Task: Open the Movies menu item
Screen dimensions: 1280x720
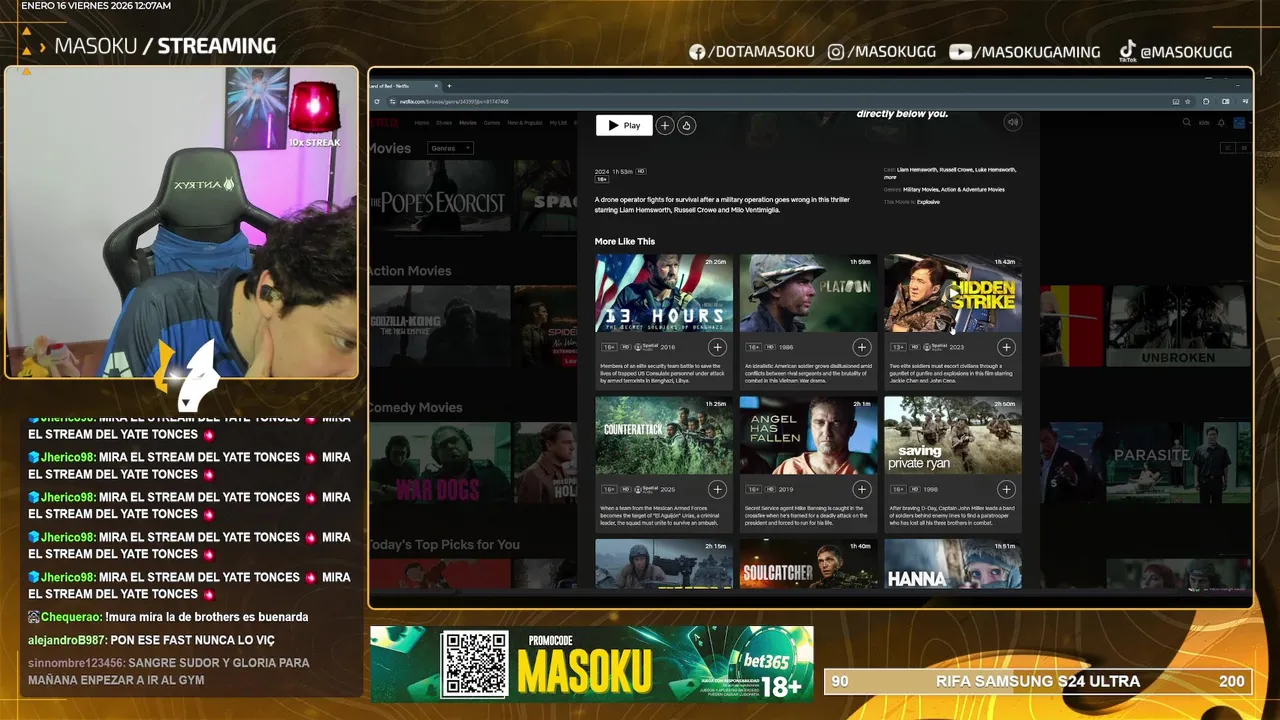Action: (x=467, y=122)
